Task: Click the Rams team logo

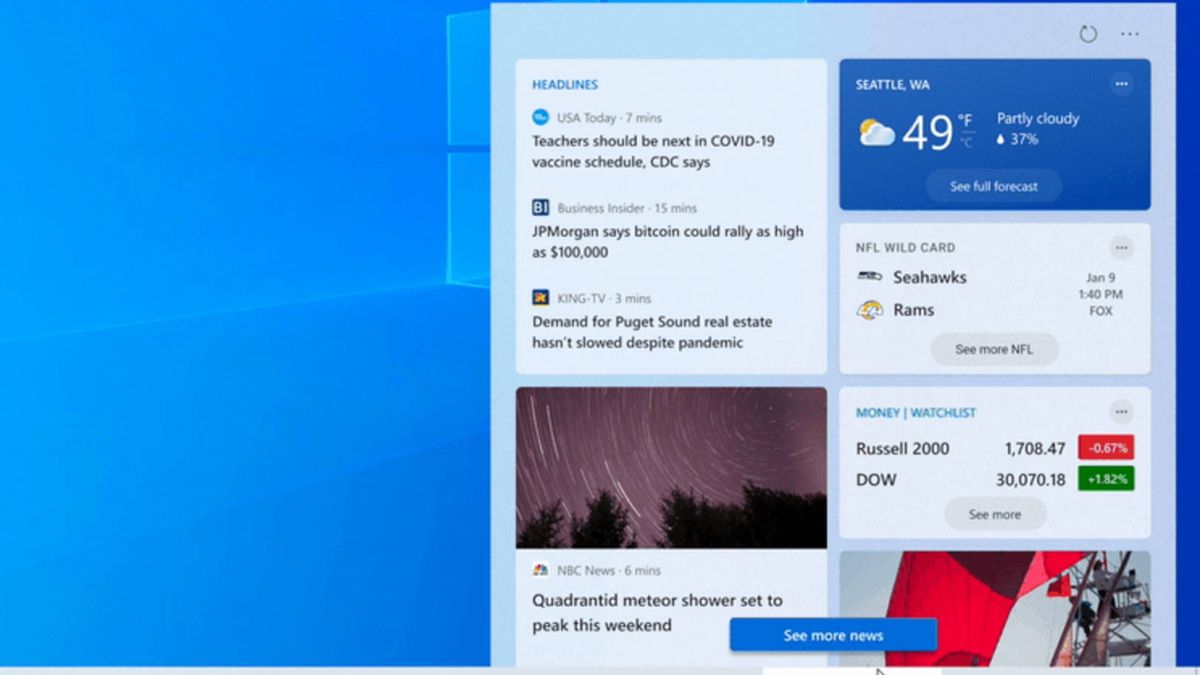Action: coord(870,310)
